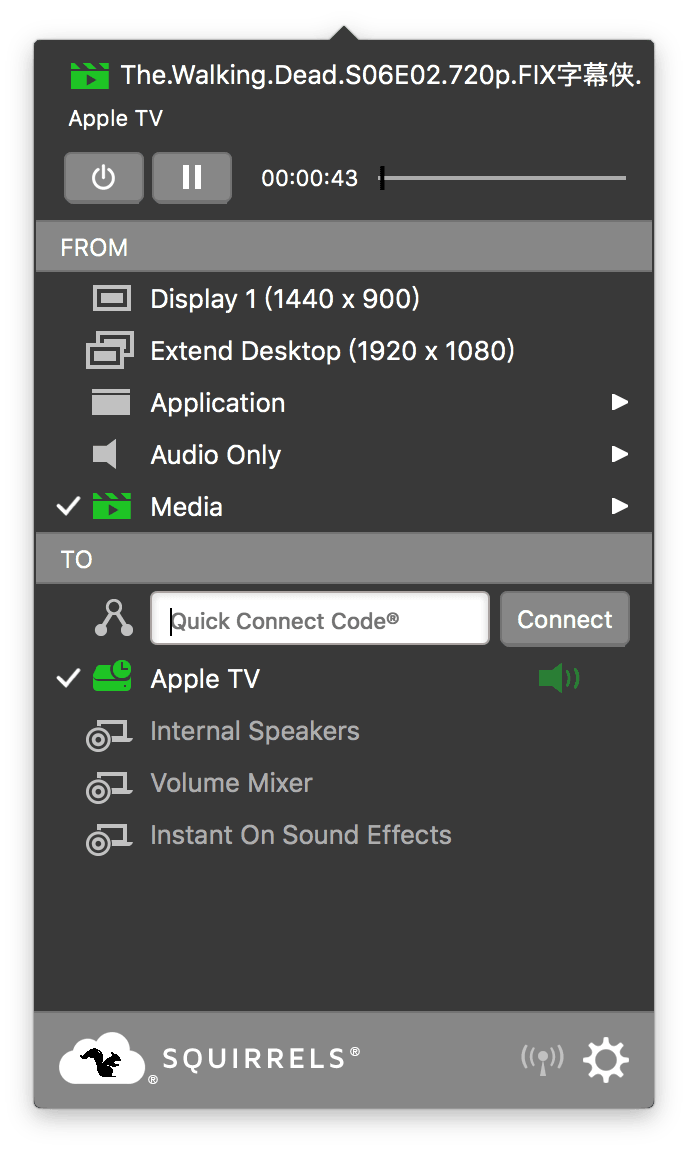This screenshot has height=1150, width=688.
Task: Click the Extend Desktop monitors icon
Action: (110, 351)
